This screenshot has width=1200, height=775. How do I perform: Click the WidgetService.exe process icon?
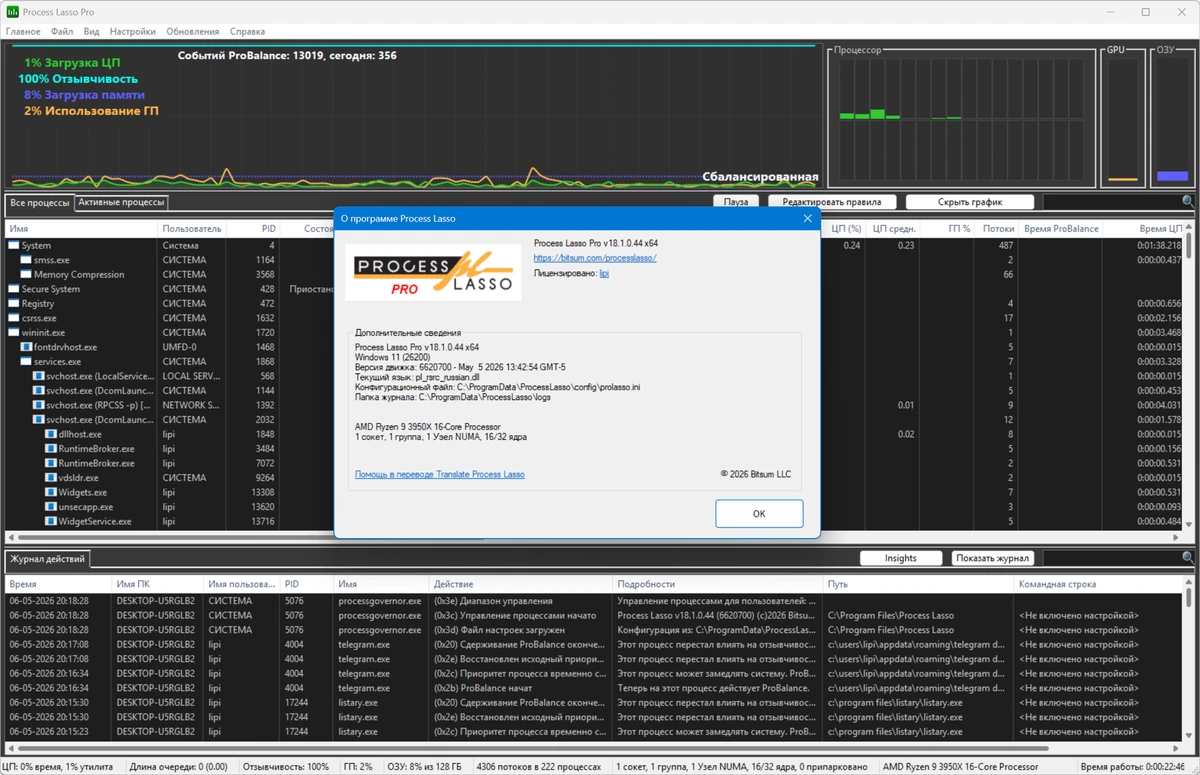pyautogui.click(x=50, y=521)
